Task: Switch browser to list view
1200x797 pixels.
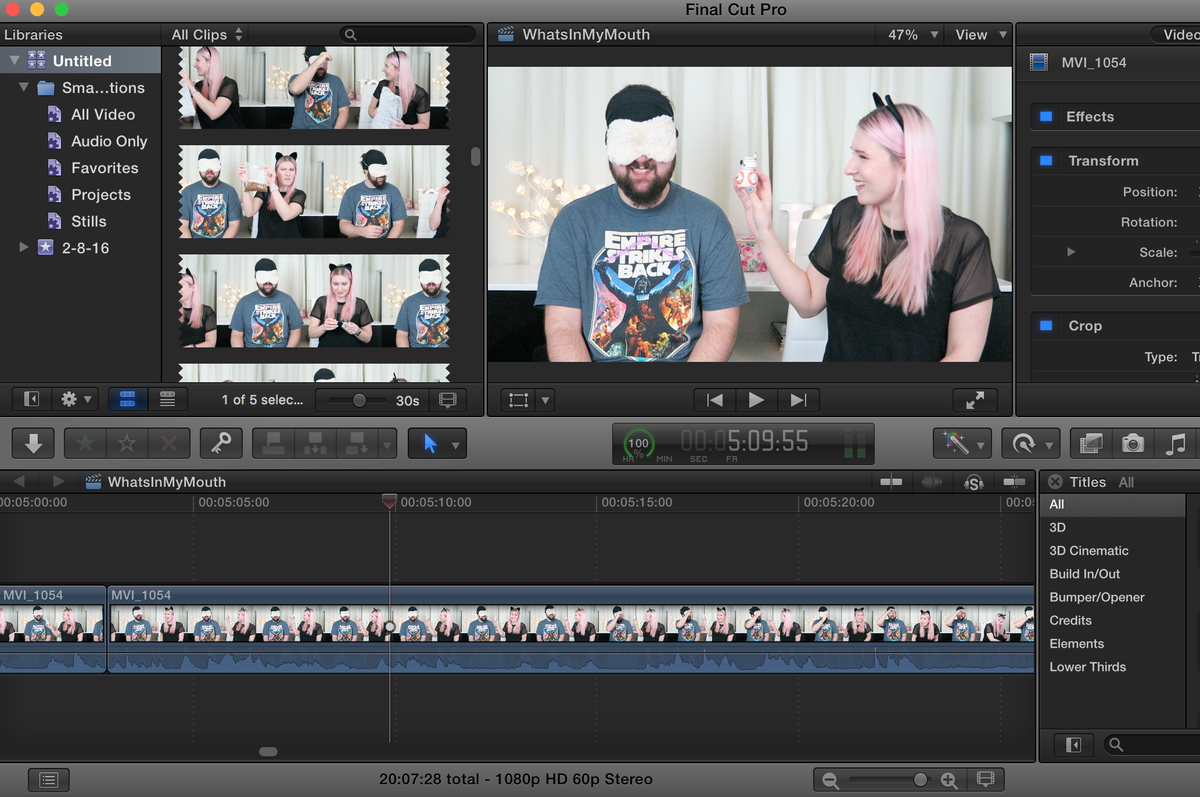Action: (167, 400)
